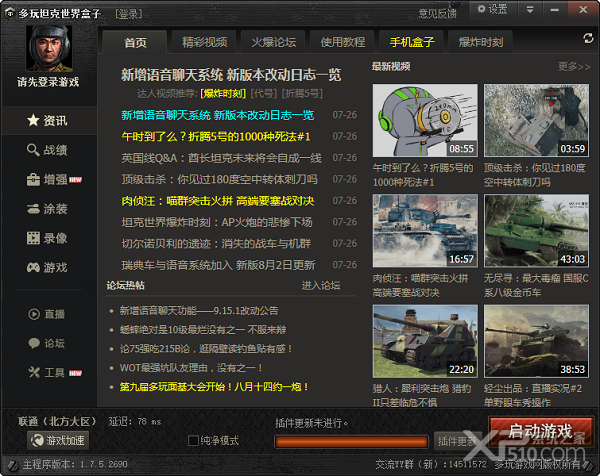Open news 顶级击杀：你见过180度空中转体刺刀吗
600x476 pixels.
coord(219,179)
